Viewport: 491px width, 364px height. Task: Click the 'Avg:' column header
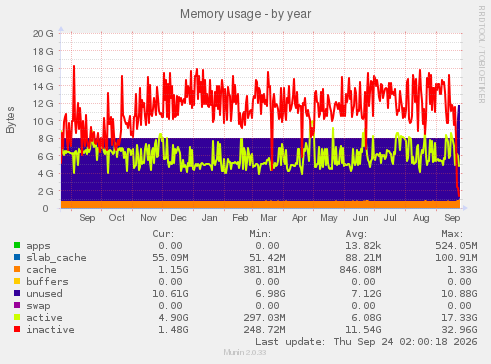click(x=356, y=234)
